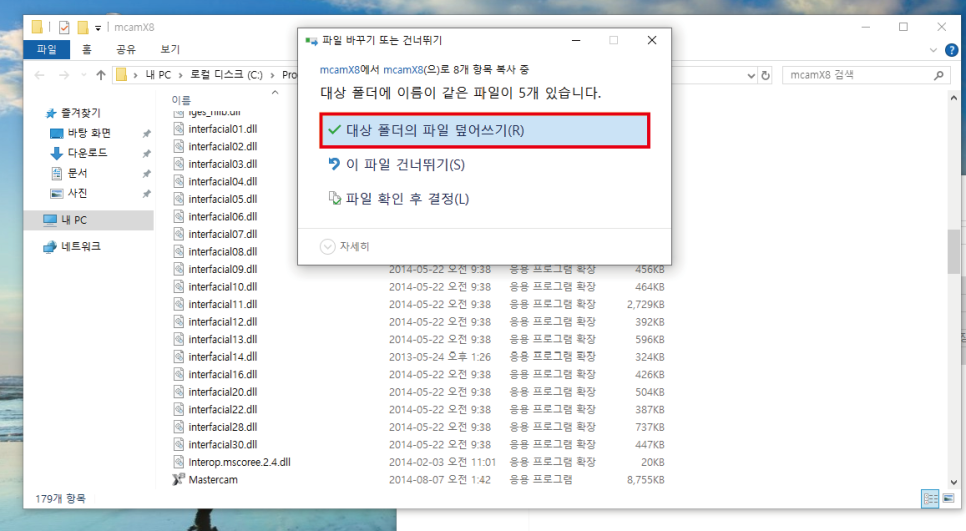Click the Mastercam application icon
Viewport: 966px width, 531px height.
(178, 479)
